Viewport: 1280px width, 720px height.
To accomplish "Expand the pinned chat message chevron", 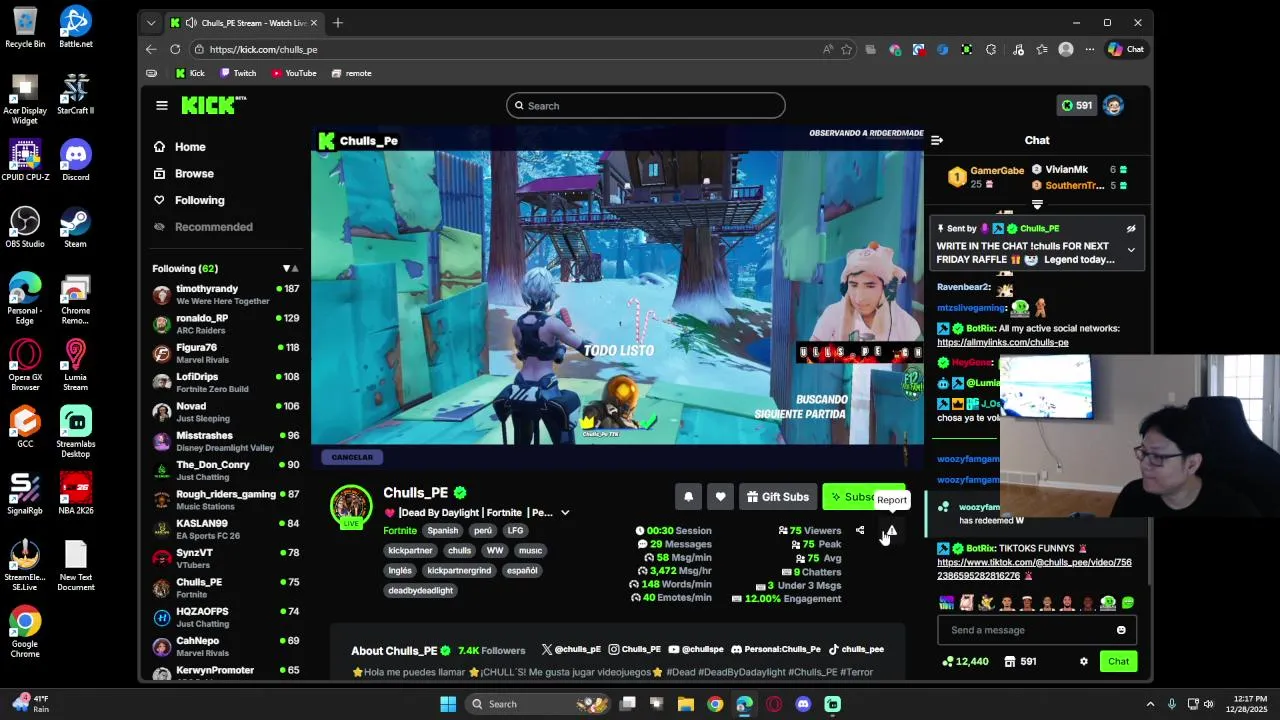I will [x=1131, y=250].
